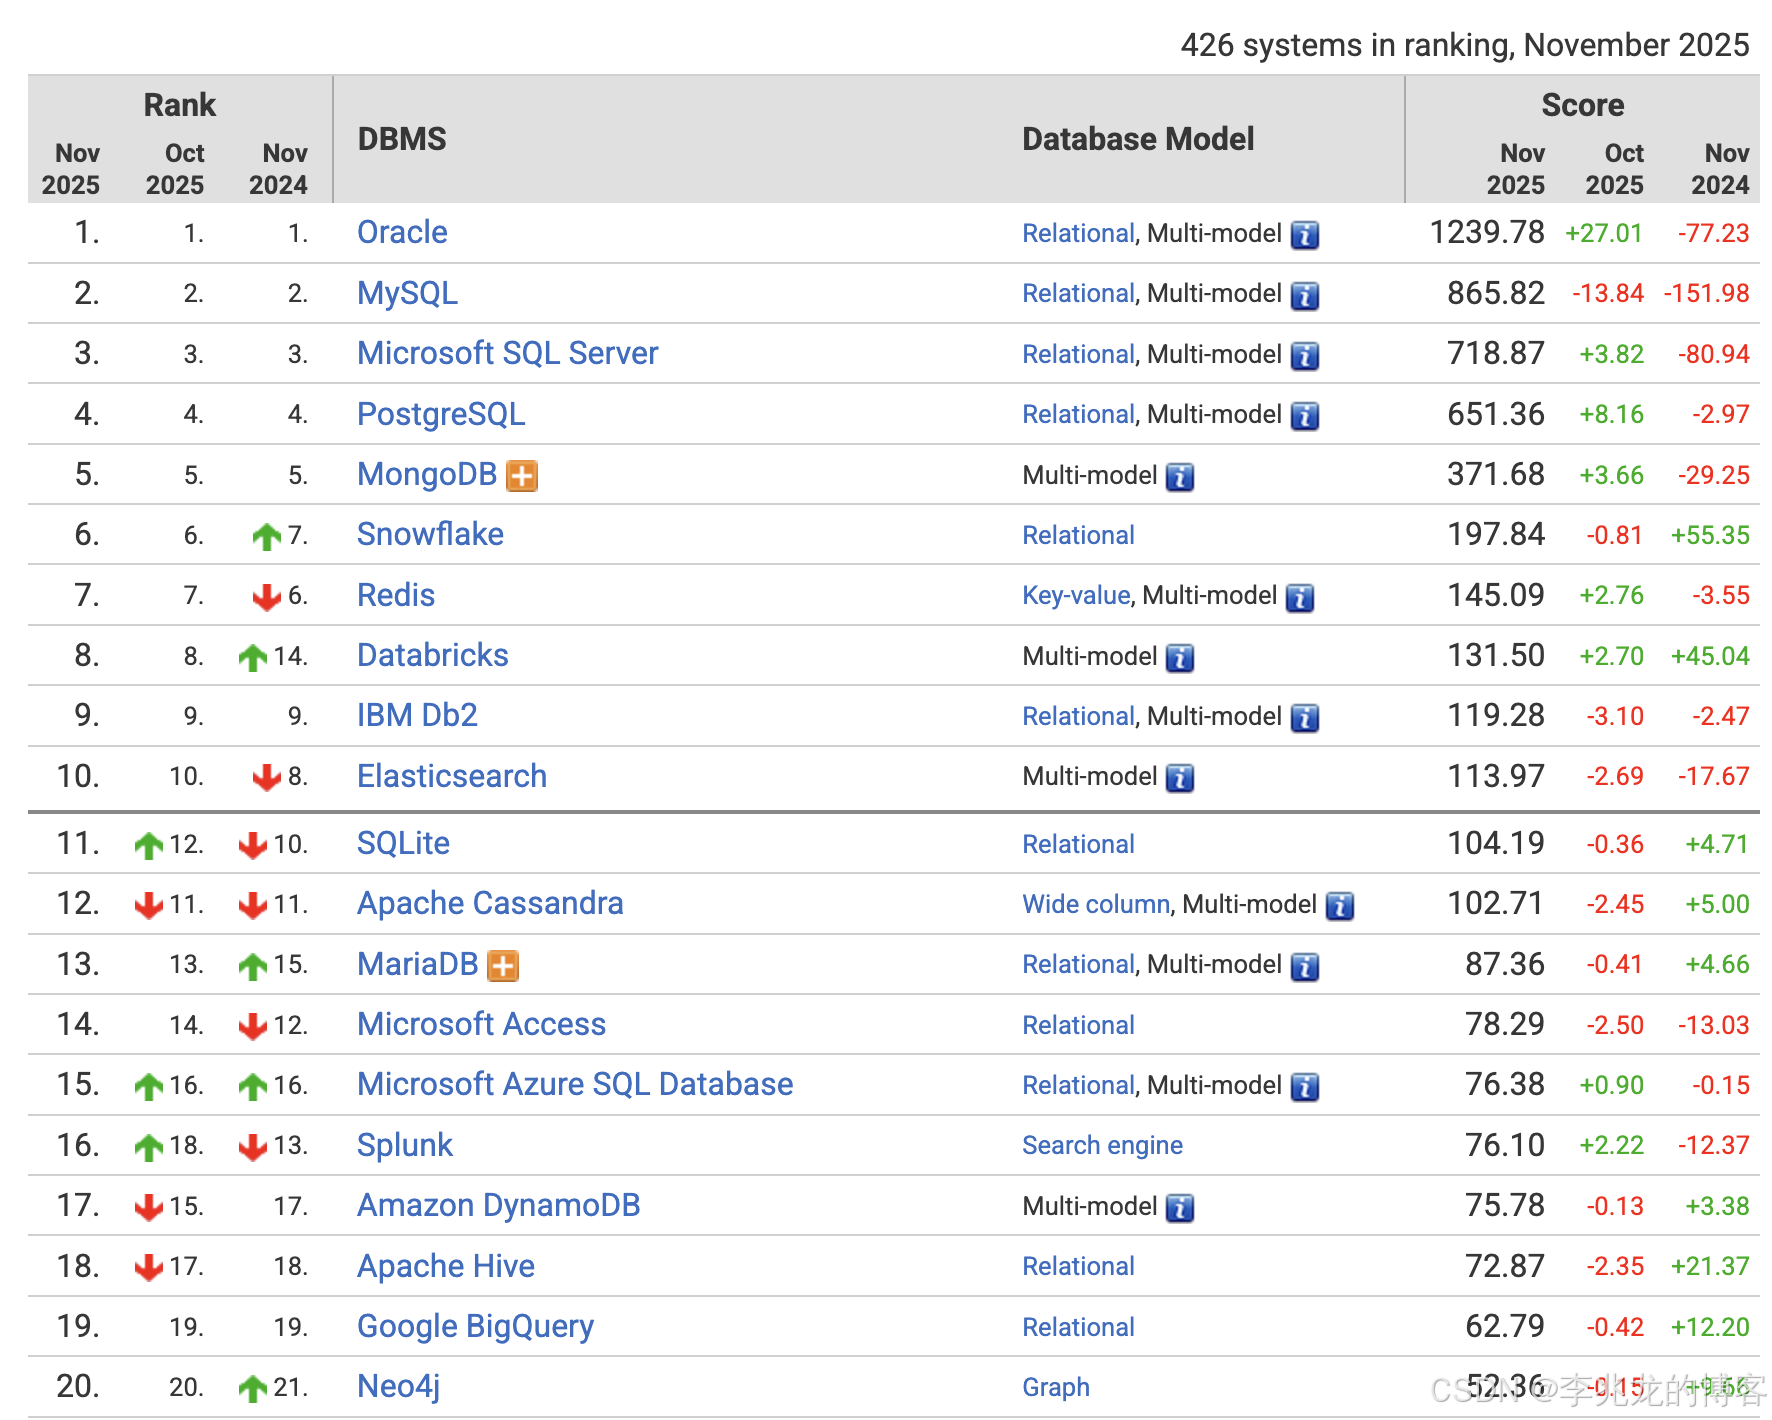Screen dimensions: 1772x1420
Task: Click MariaDB multi-model info icon
Action: tap(1304, 966)
